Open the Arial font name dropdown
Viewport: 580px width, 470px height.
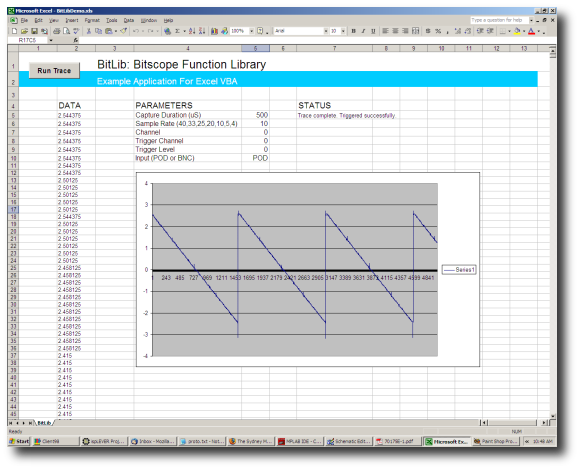click(326, 31)
